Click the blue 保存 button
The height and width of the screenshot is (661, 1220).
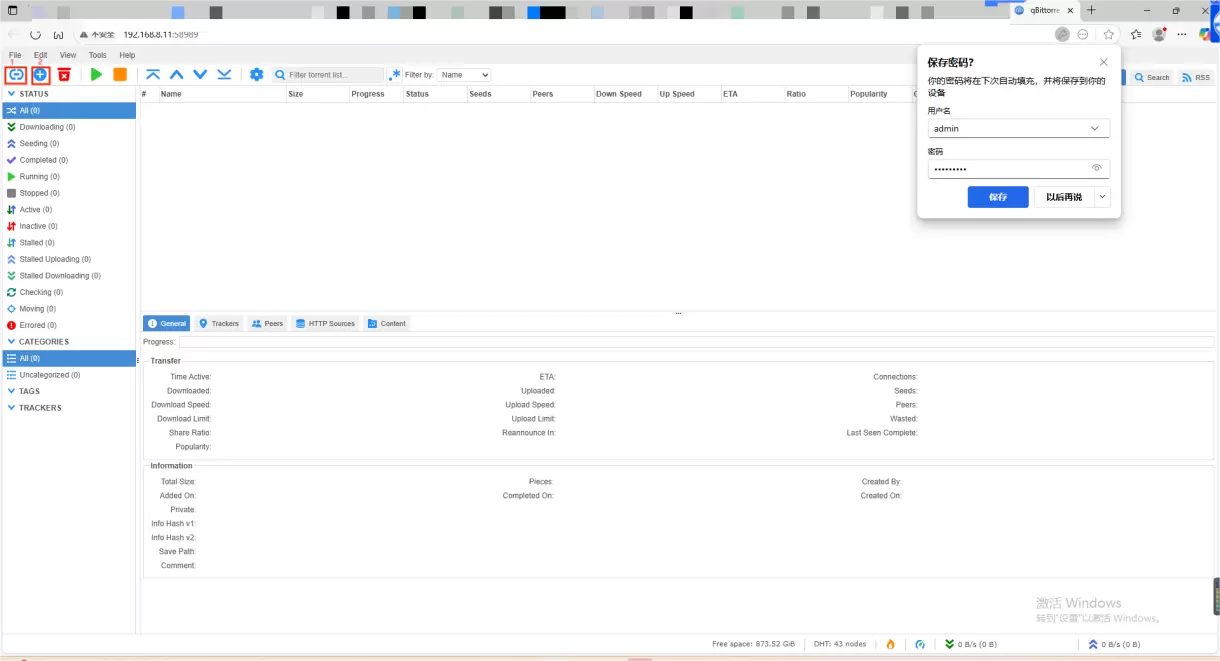[997, 197]
